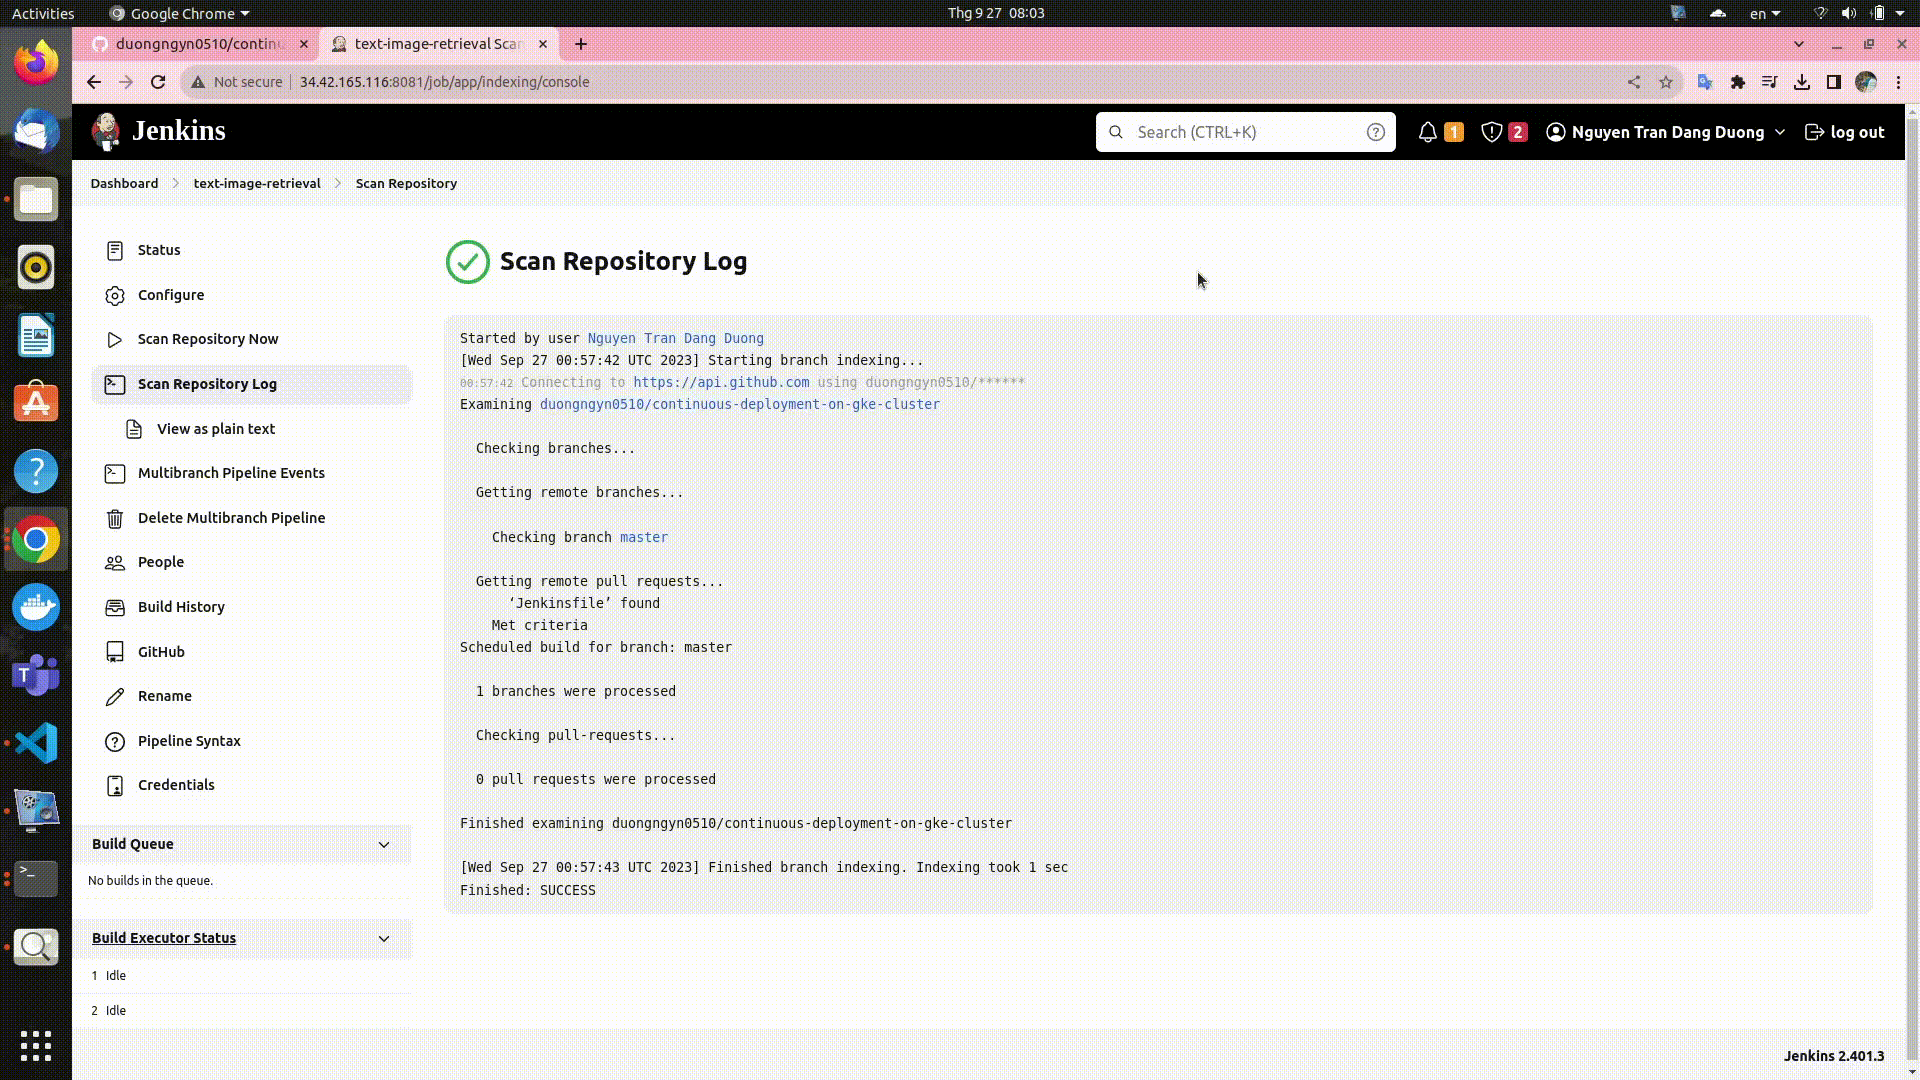This screenshot has width=1920, height=1080.
Task: Click Scan Repository Now
Action: point(207,339)
